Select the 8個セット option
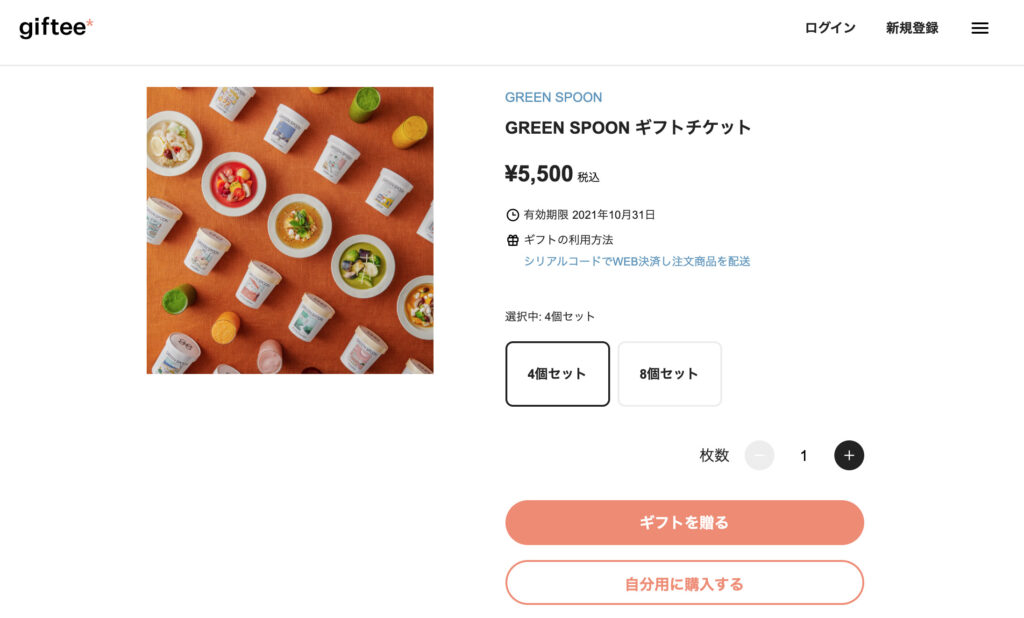This screenshot has height=618, width=1024. [669, 373]
